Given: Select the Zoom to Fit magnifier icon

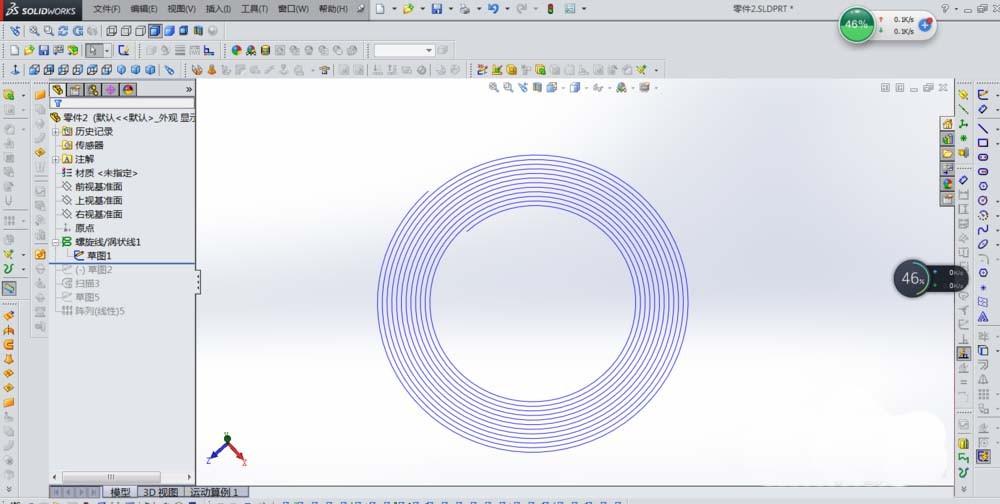Looking at the screenshot, I should (34, 31).
